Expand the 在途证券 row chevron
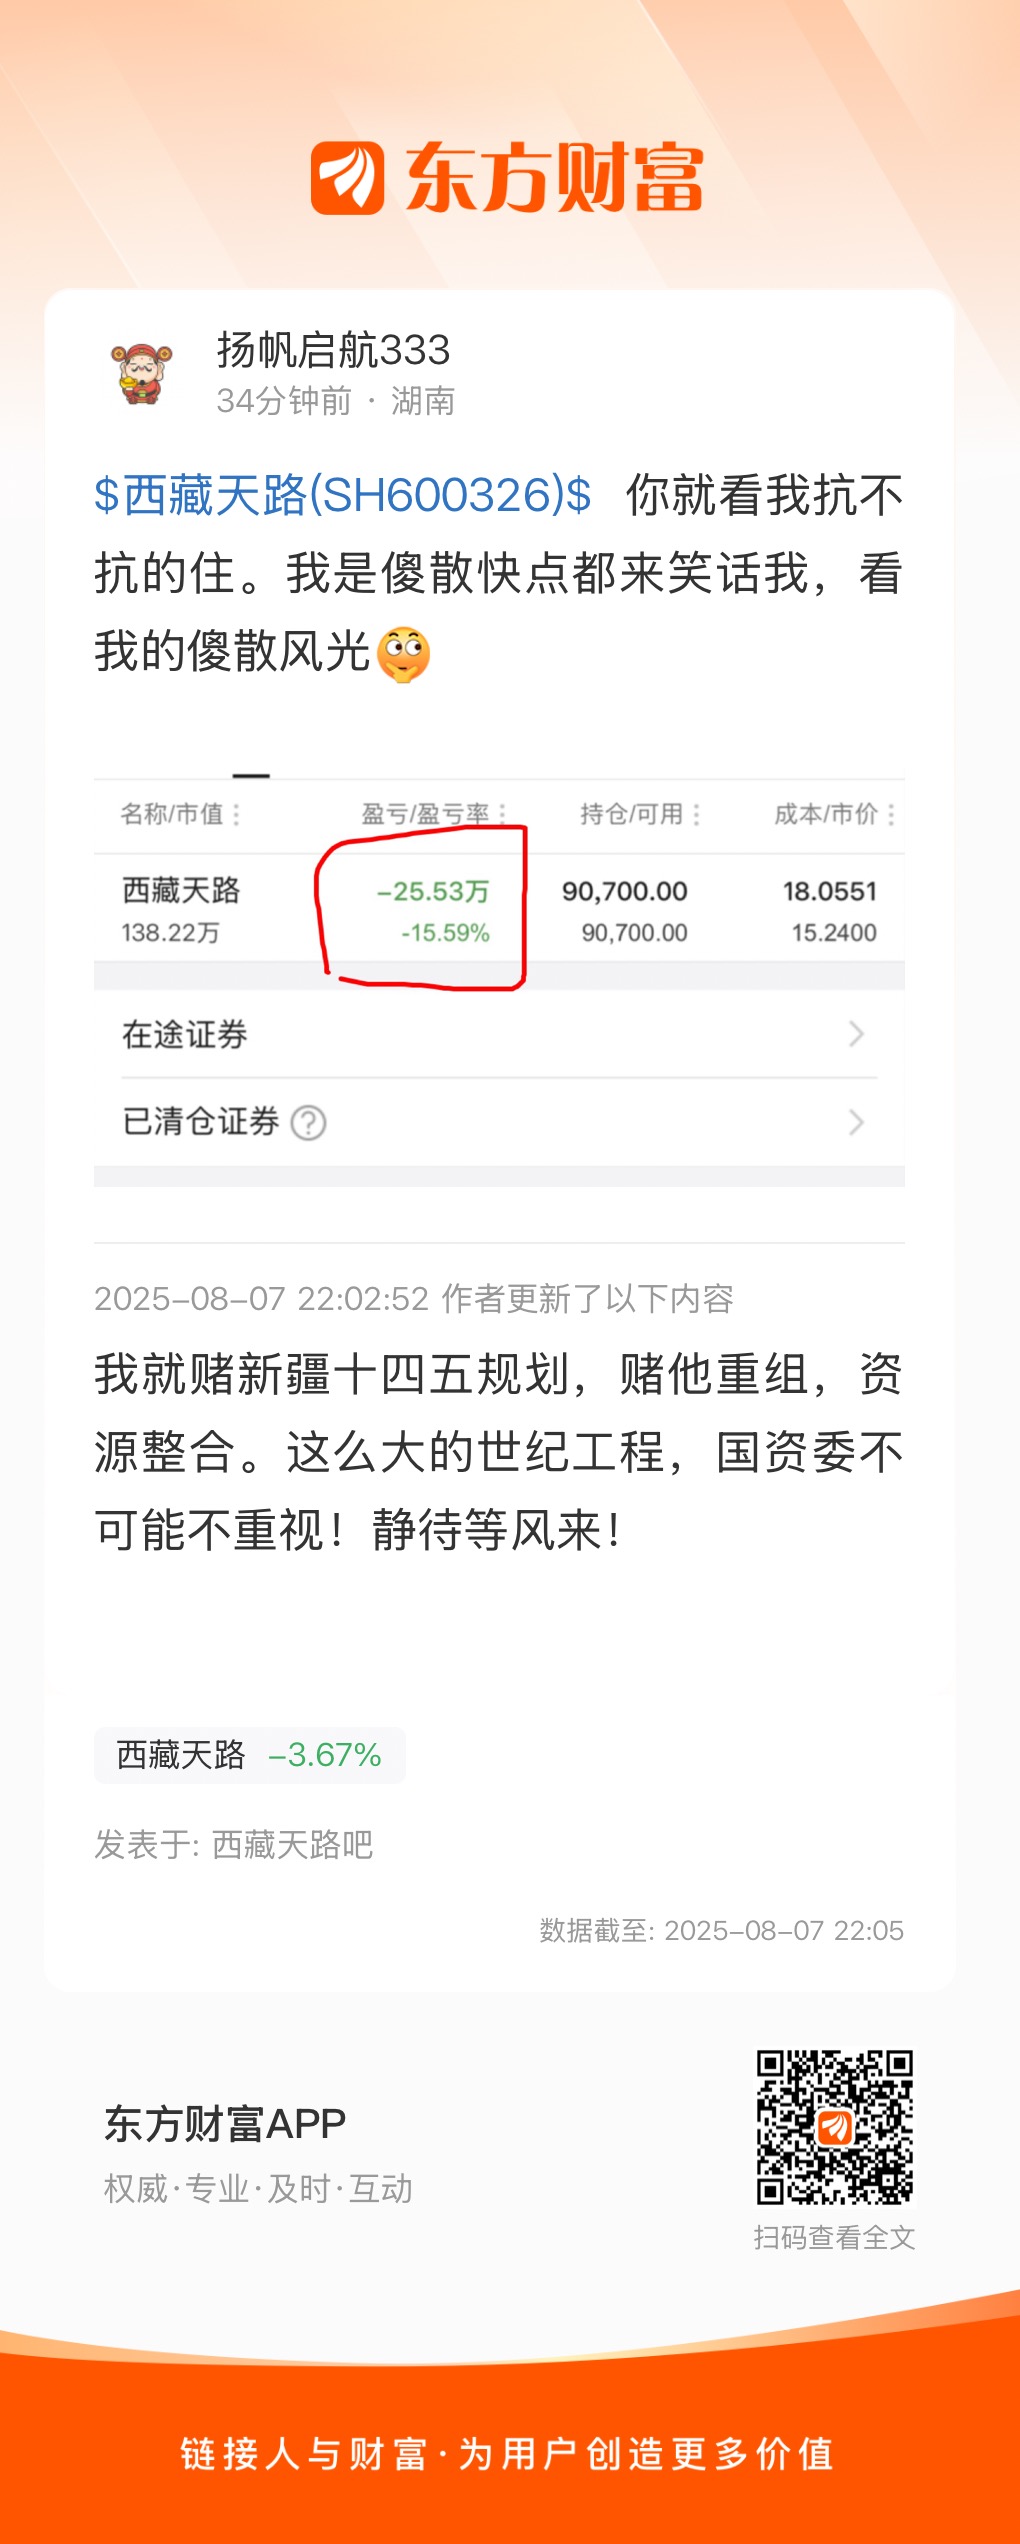The image size is (1020, 2544). pos(856,1034)
